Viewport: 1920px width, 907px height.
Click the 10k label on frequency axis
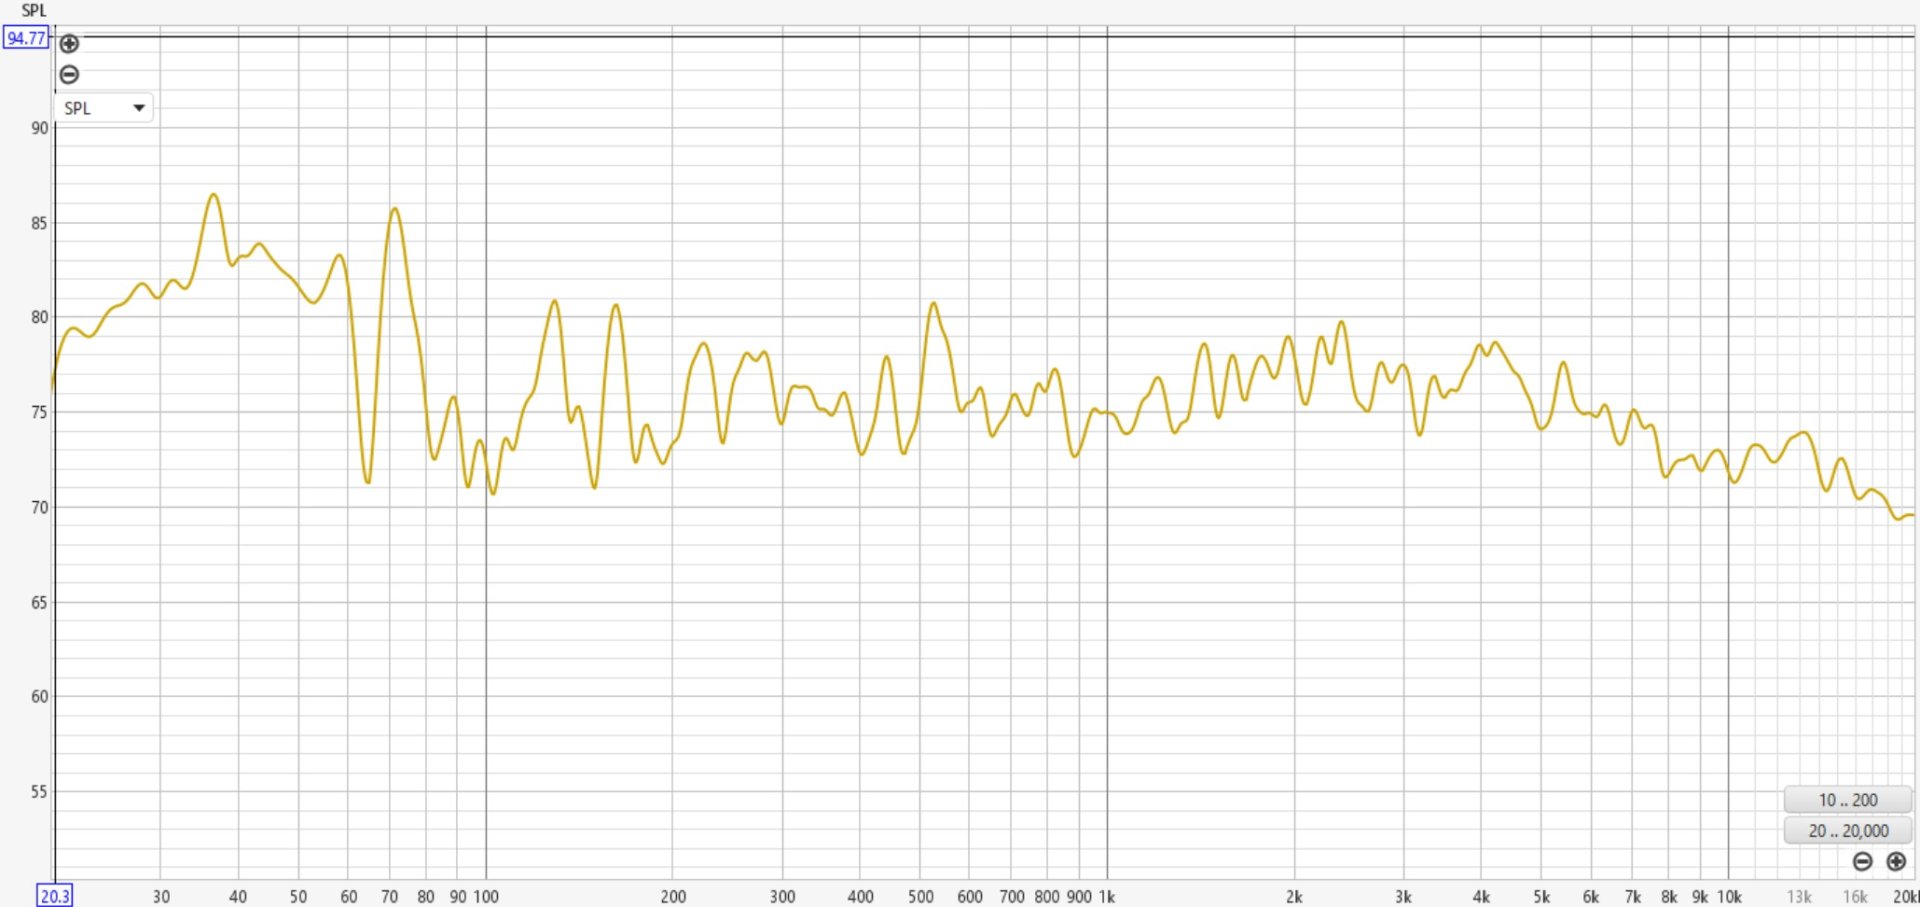coord(1729,897)
